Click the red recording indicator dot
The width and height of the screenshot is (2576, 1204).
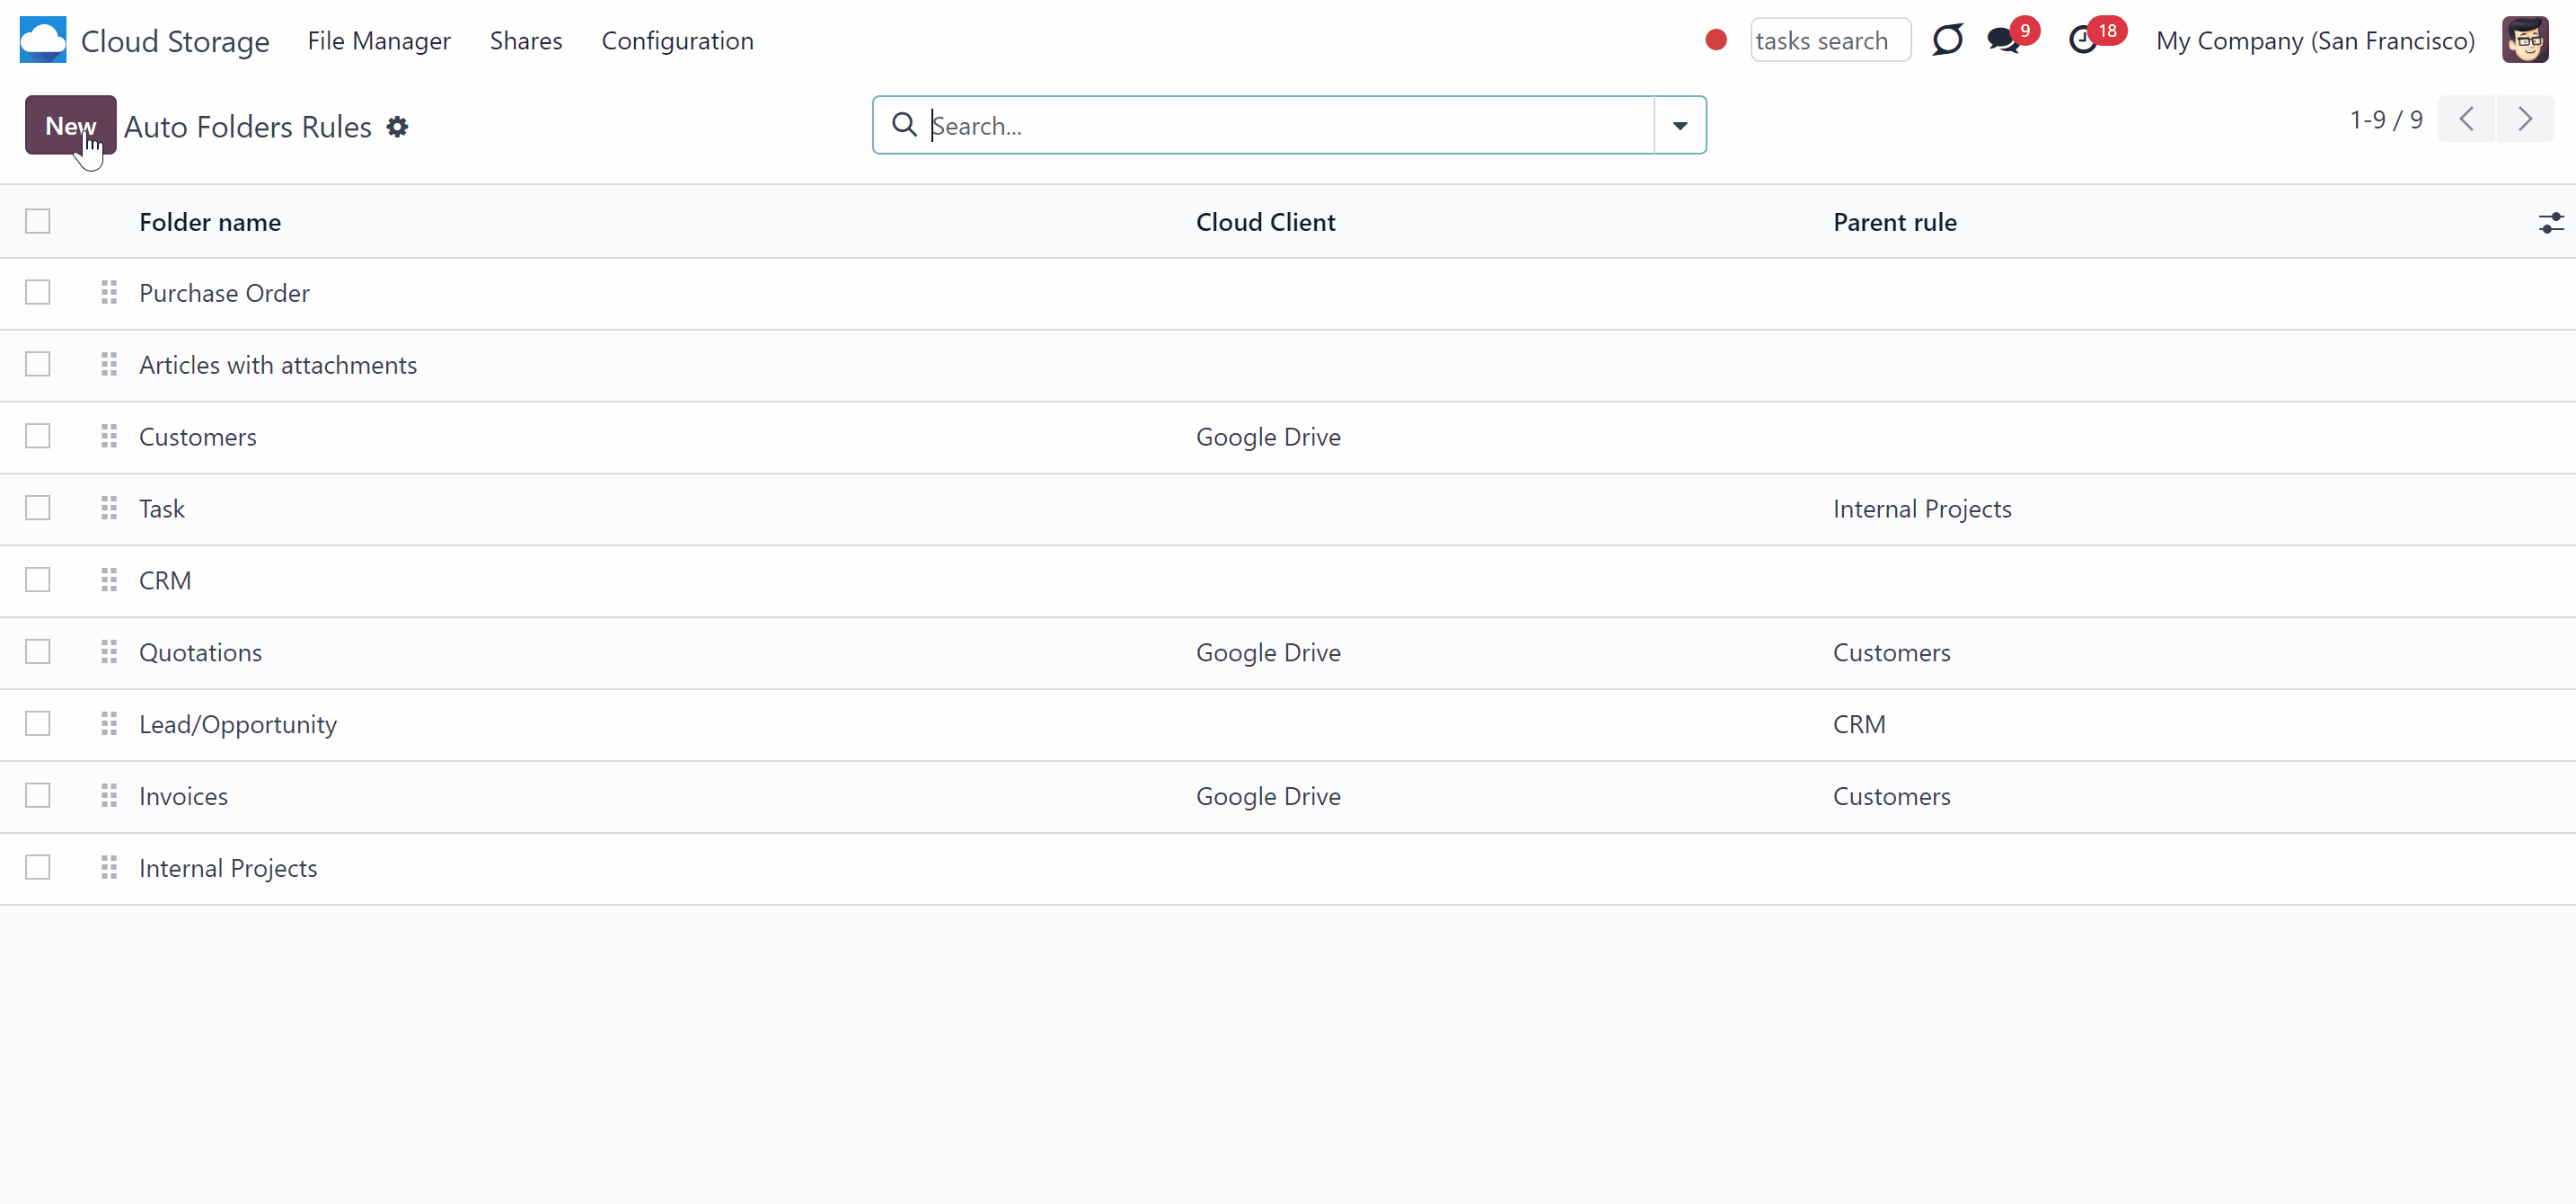pyautogui.click(x=1716, y=40)
